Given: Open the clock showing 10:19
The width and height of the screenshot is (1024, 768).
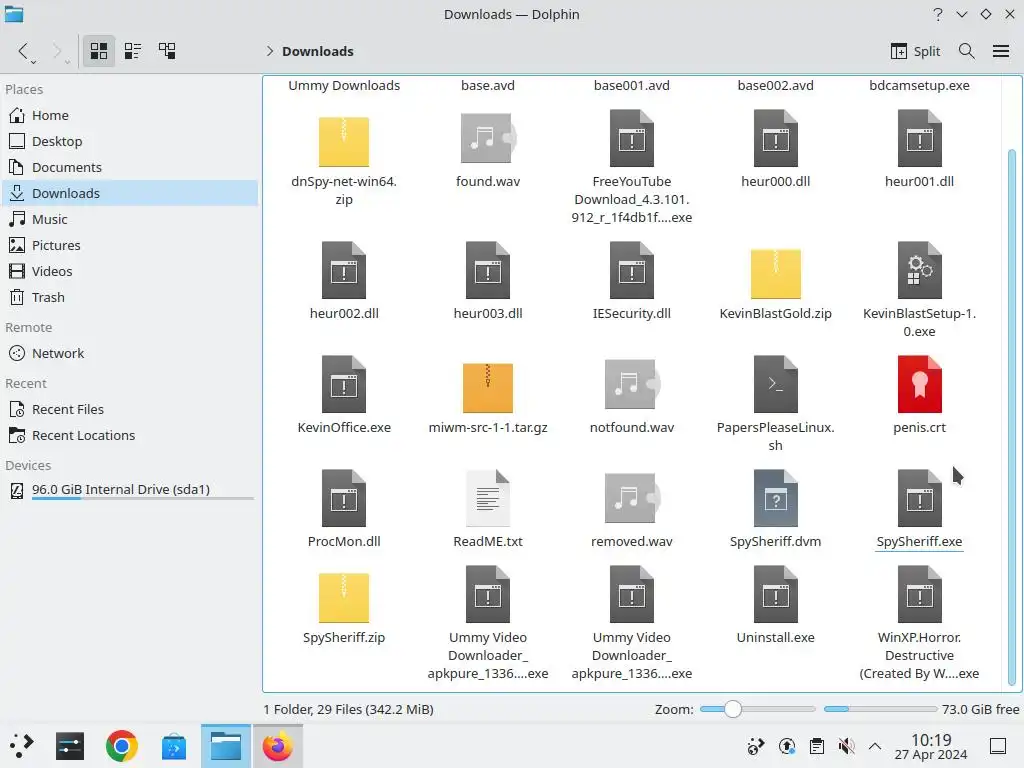Looking at the screenshot, I should [x=931, y=746].
